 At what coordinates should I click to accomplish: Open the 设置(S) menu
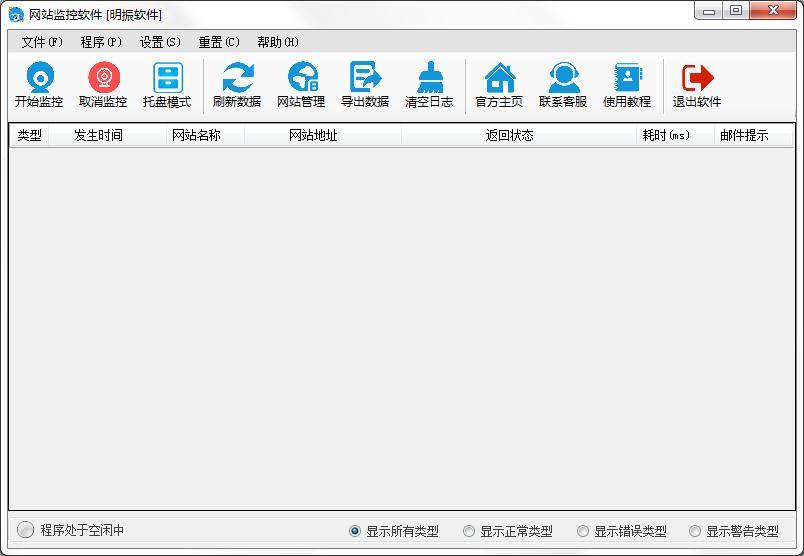click(160, 42)
